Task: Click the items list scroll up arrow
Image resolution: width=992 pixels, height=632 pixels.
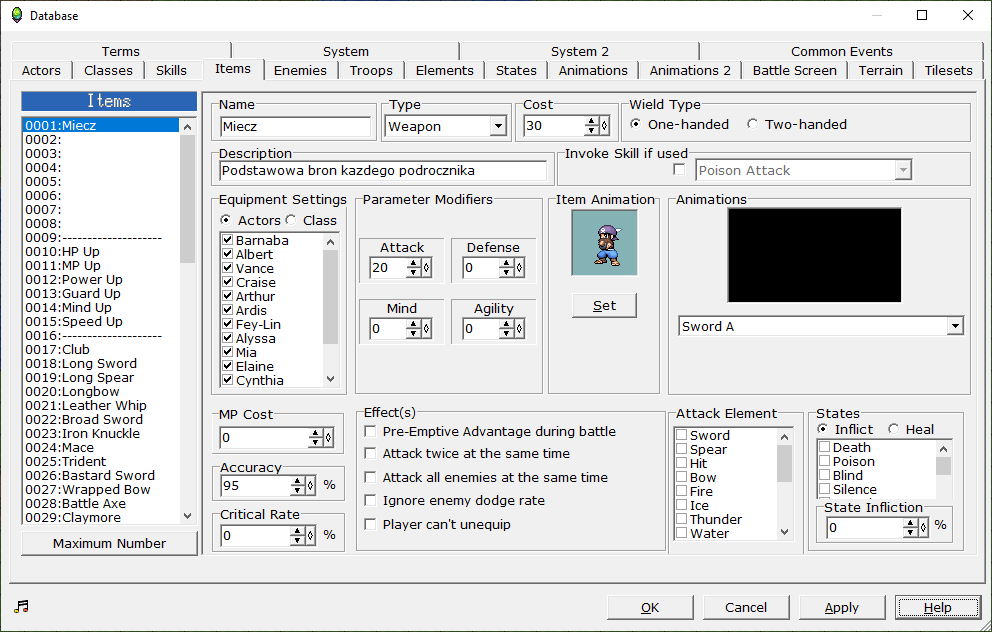Action: (x=187, y=127)
